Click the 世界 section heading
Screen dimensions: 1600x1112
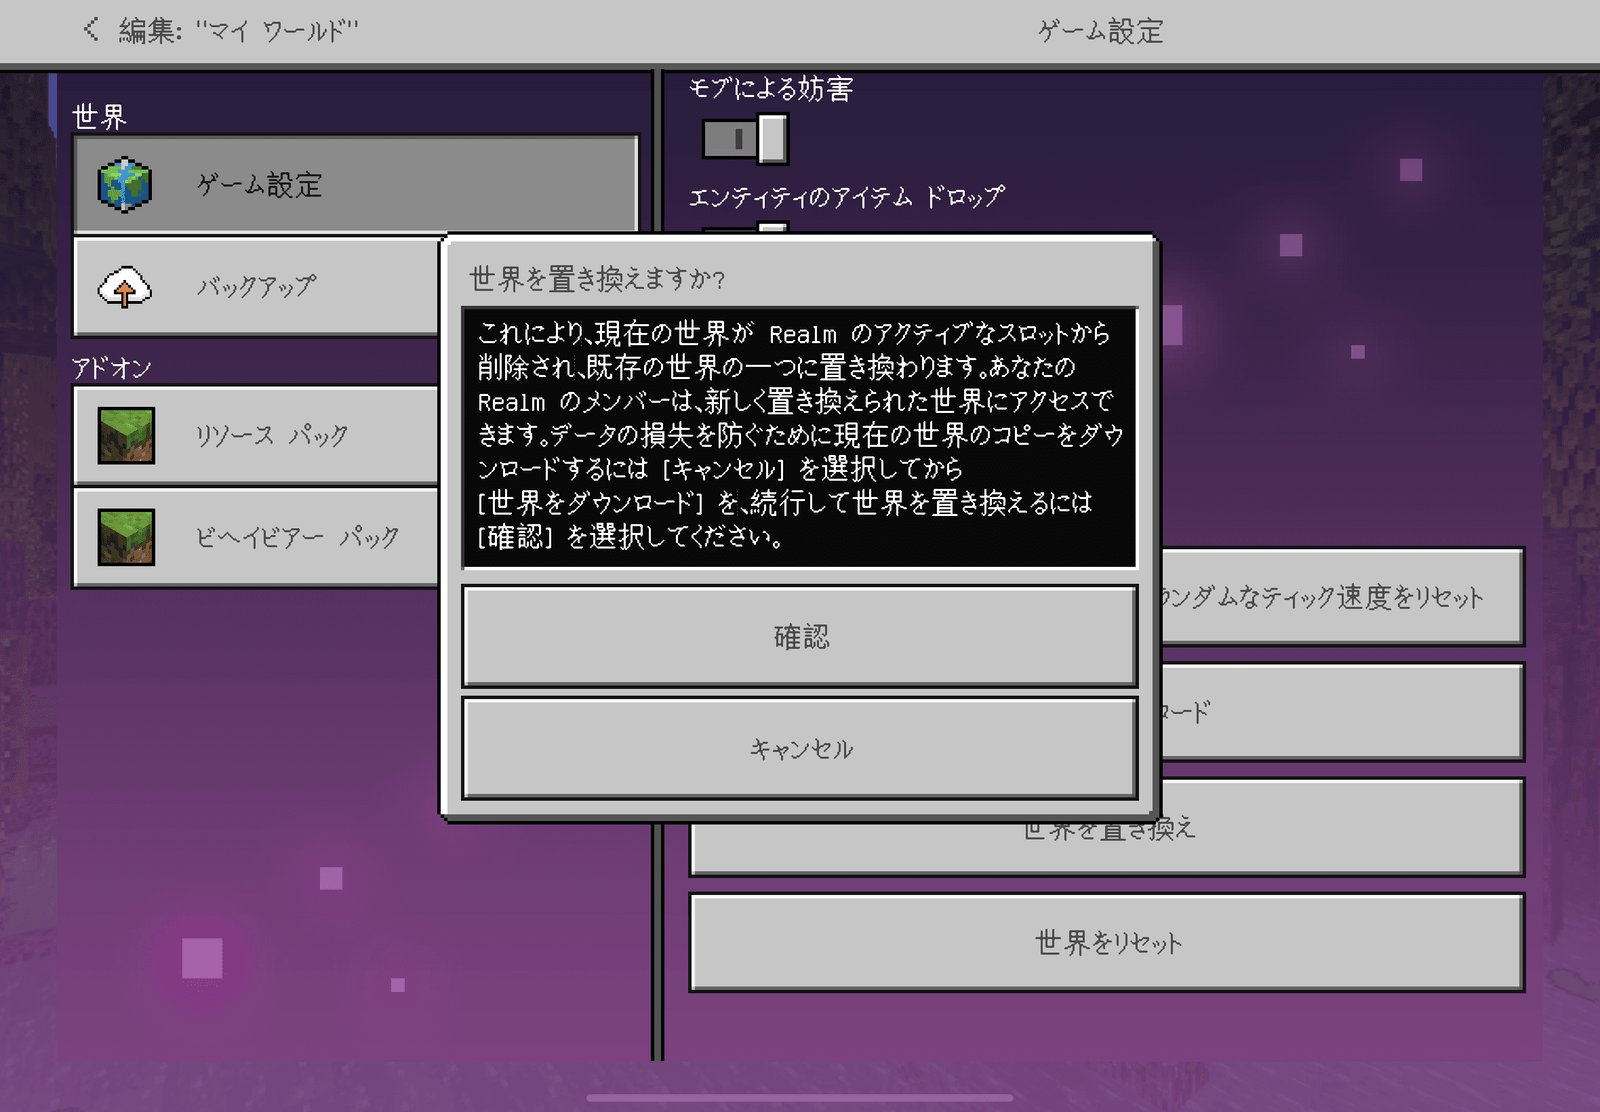click(99, 117)
